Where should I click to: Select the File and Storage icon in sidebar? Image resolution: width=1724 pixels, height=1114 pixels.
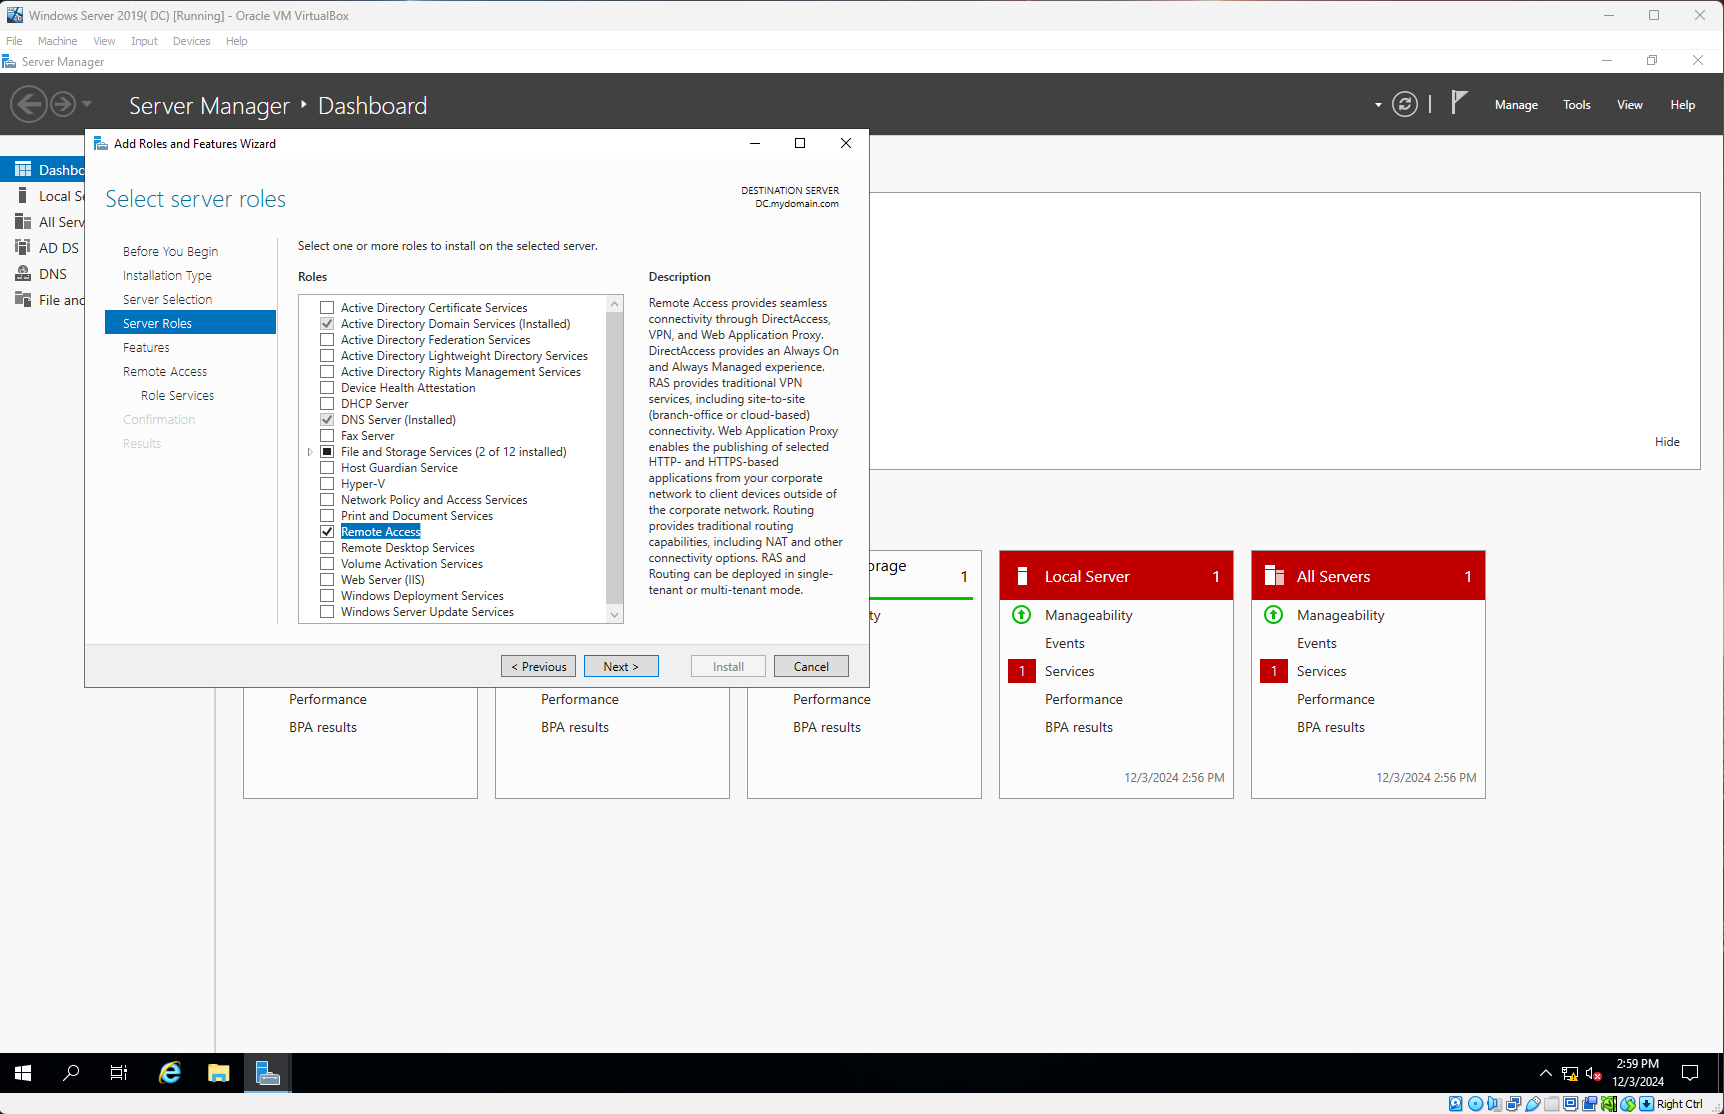pos(23,299)
